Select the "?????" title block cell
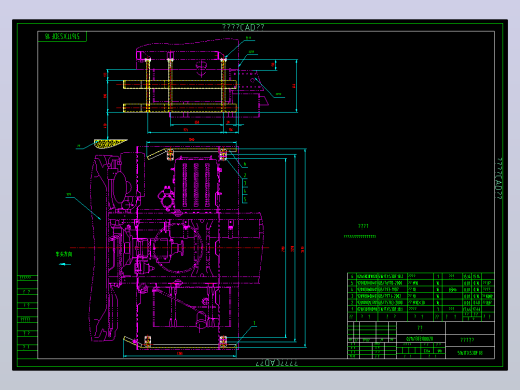Viewport: 520px width, 390px height. click(x=470, y=340)
